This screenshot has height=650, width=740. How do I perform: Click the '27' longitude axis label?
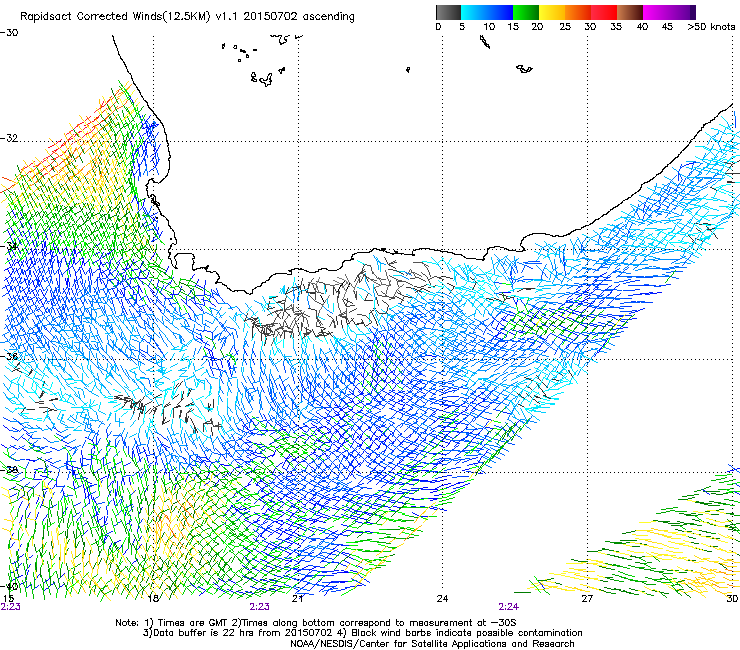[x=587, y=599]
